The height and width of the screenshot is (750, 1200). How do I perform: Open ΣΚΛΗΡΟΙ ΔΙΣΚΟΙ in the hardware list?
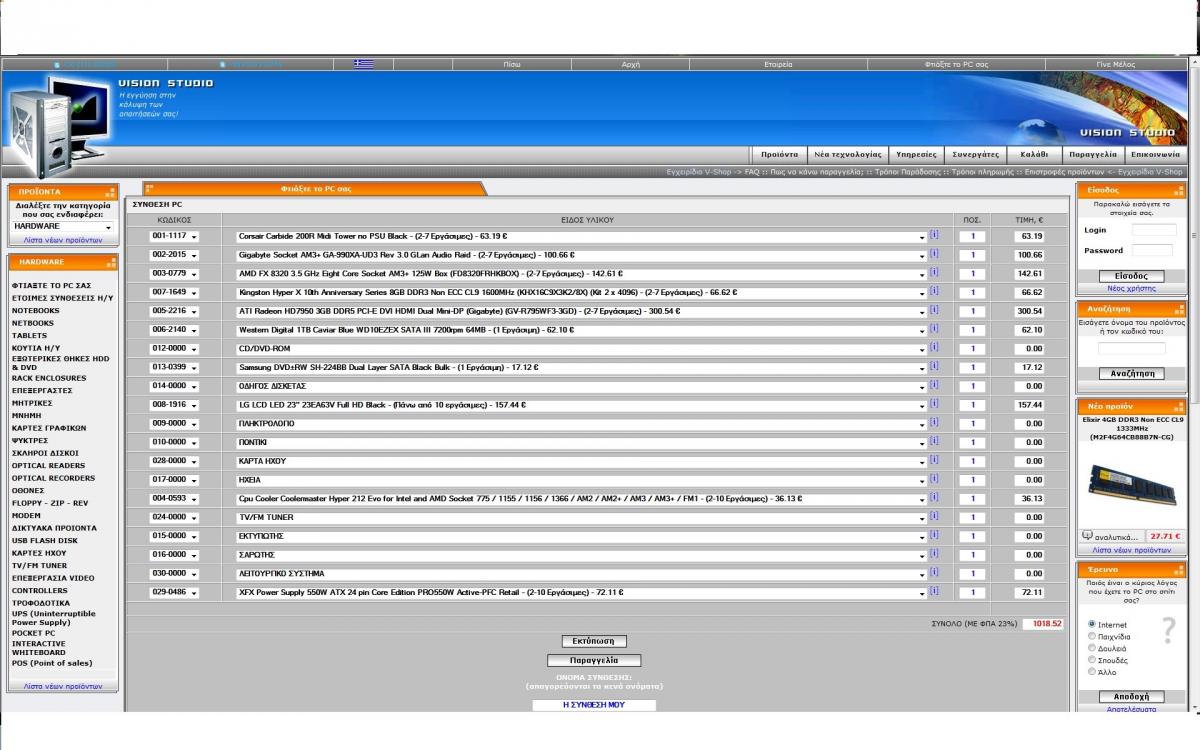pyautogui.click(x=45, y=453)
